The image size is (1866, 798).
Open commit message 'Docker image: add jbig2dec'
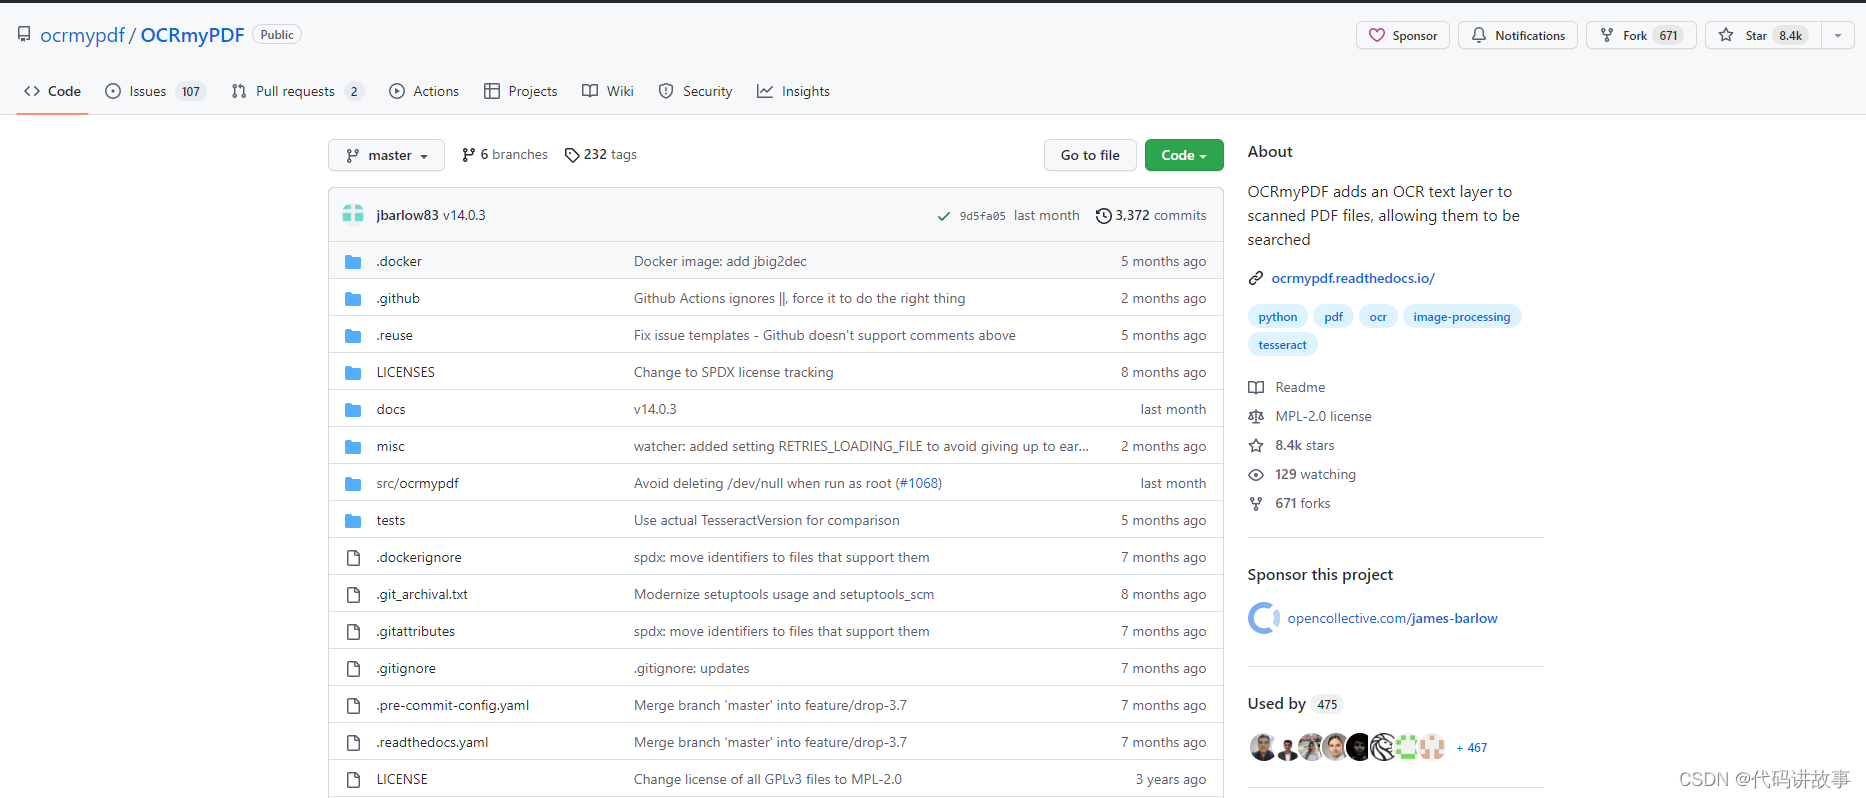coord(720,261)
